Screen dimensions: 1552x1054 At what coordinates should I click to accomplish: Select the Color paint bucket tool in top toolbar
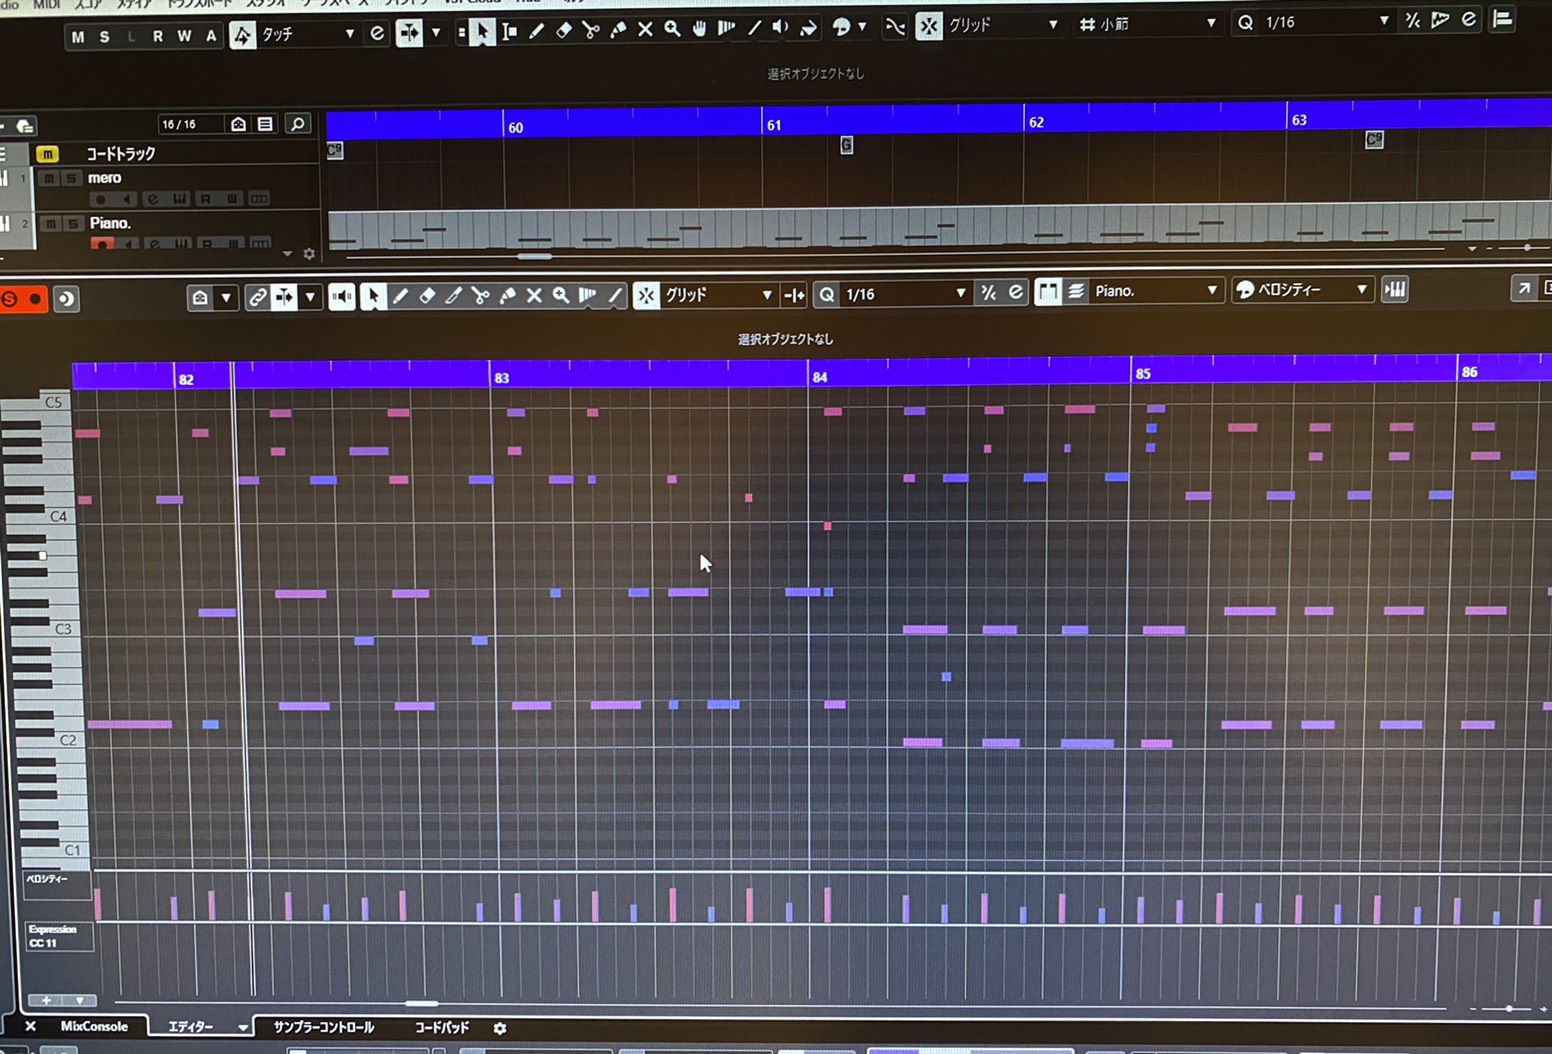807,29
